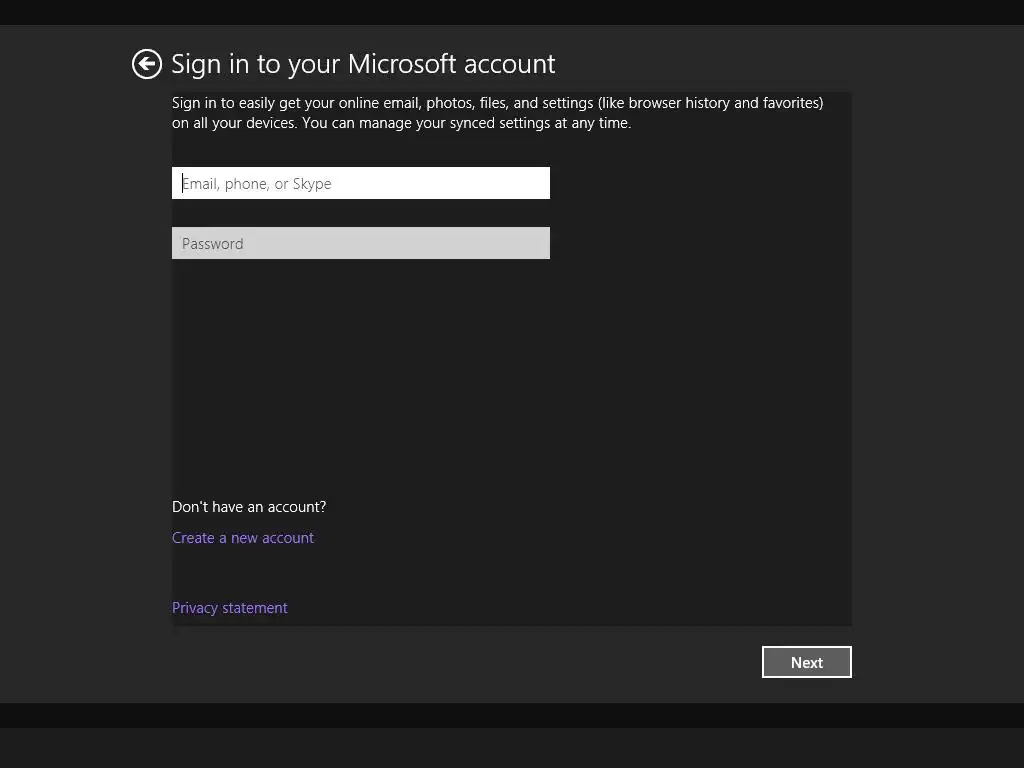Select the 'Sign in to your Microsoft account' heading
This screenshot has height=768, width=1024.
pos(363,64)
